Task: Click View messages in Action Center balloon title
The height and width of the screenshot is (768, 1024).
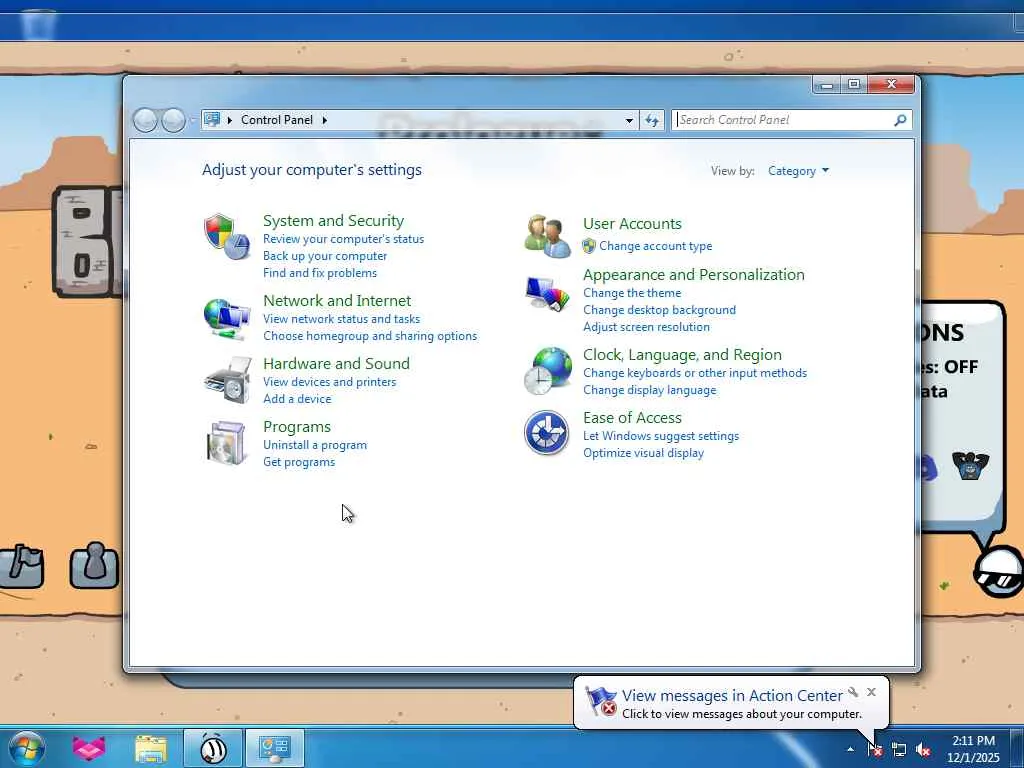Action: pyautogui.click(x=732, y=696)
